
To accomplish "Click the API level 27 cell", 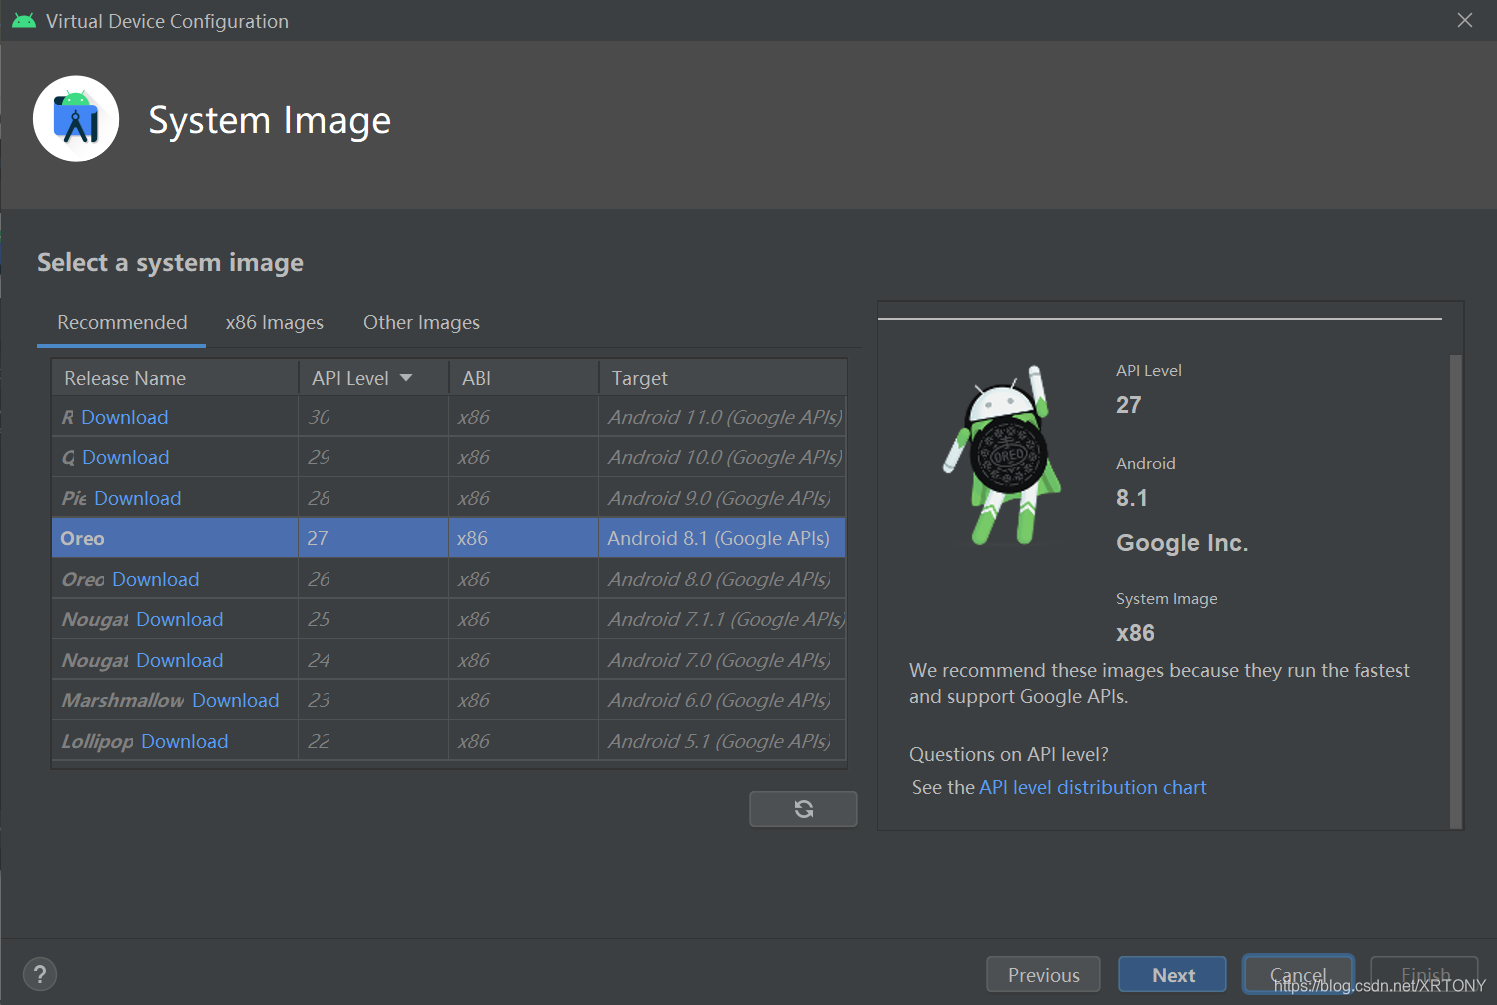I will [374, 538].
